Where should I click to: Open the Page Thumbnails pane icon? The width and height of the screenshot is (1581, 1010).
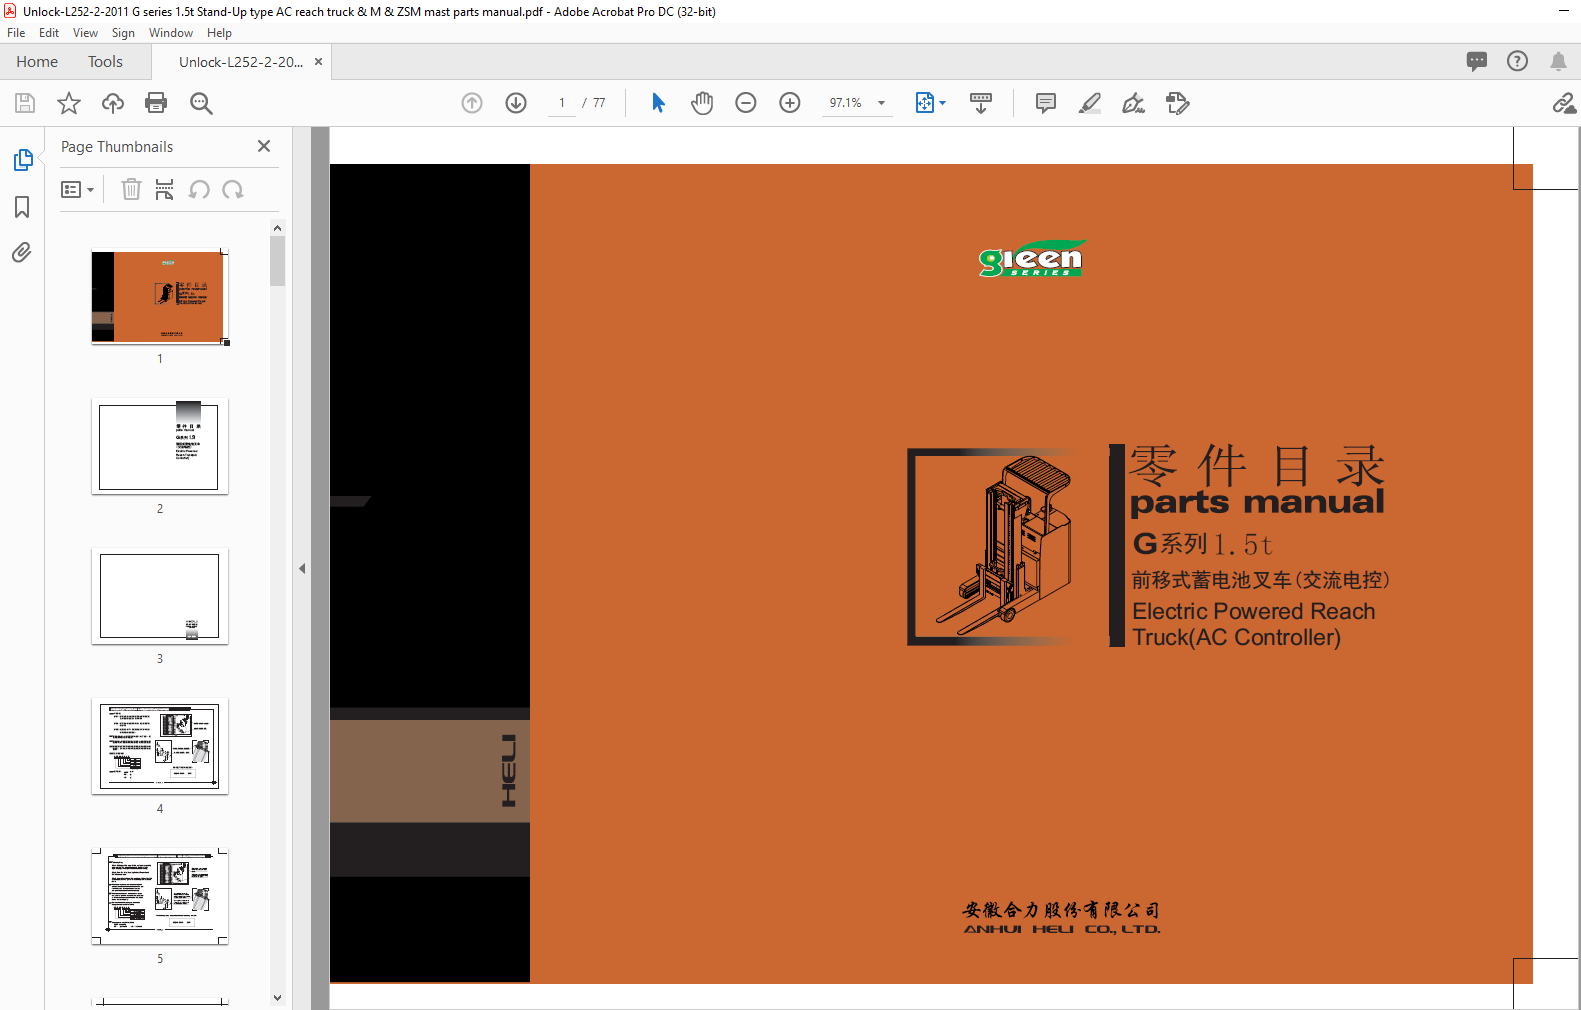click(x=23, y=160)
